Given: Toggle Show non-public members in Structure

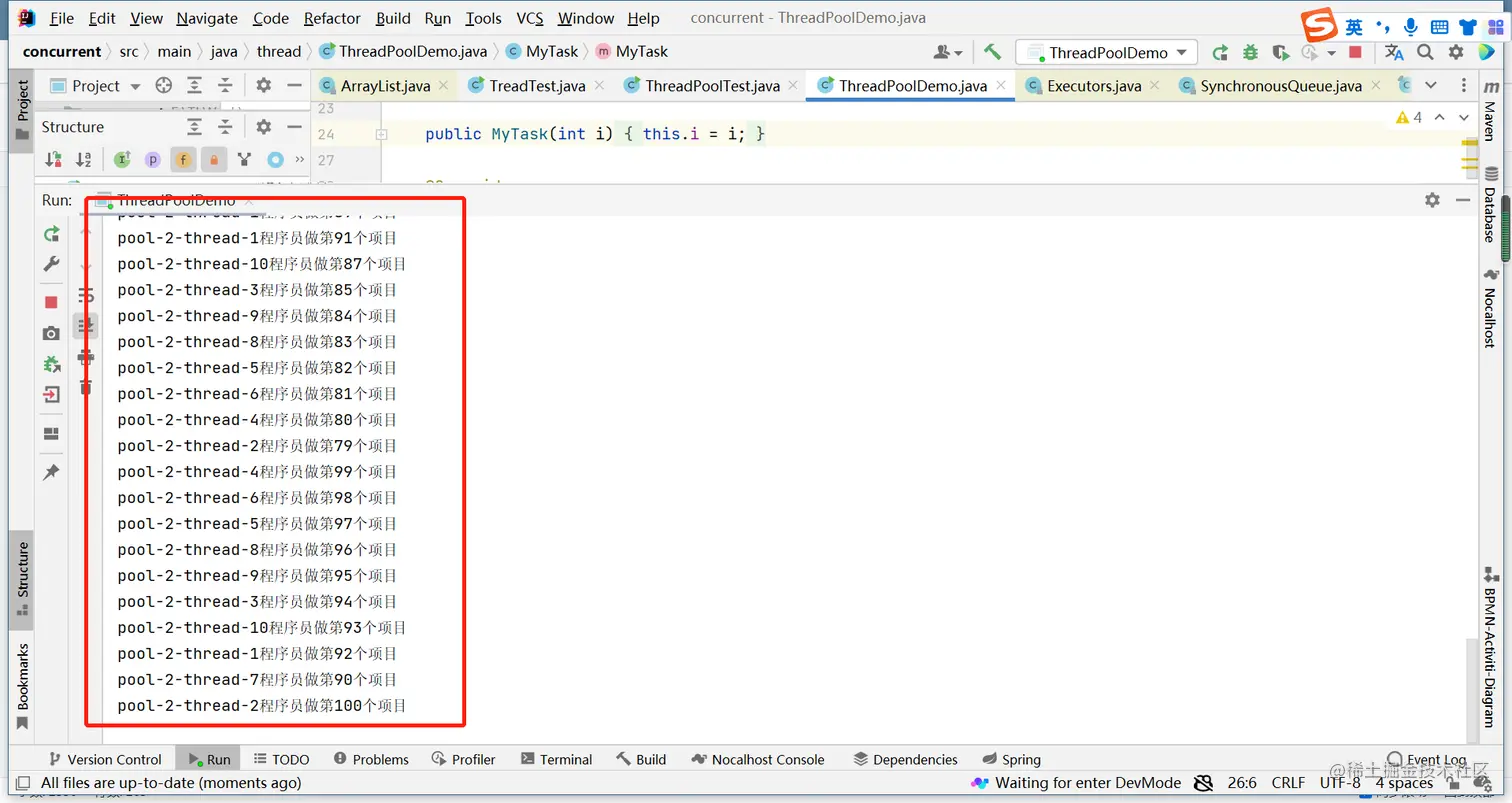Looking at the screenshot, I should click(213, 159).
